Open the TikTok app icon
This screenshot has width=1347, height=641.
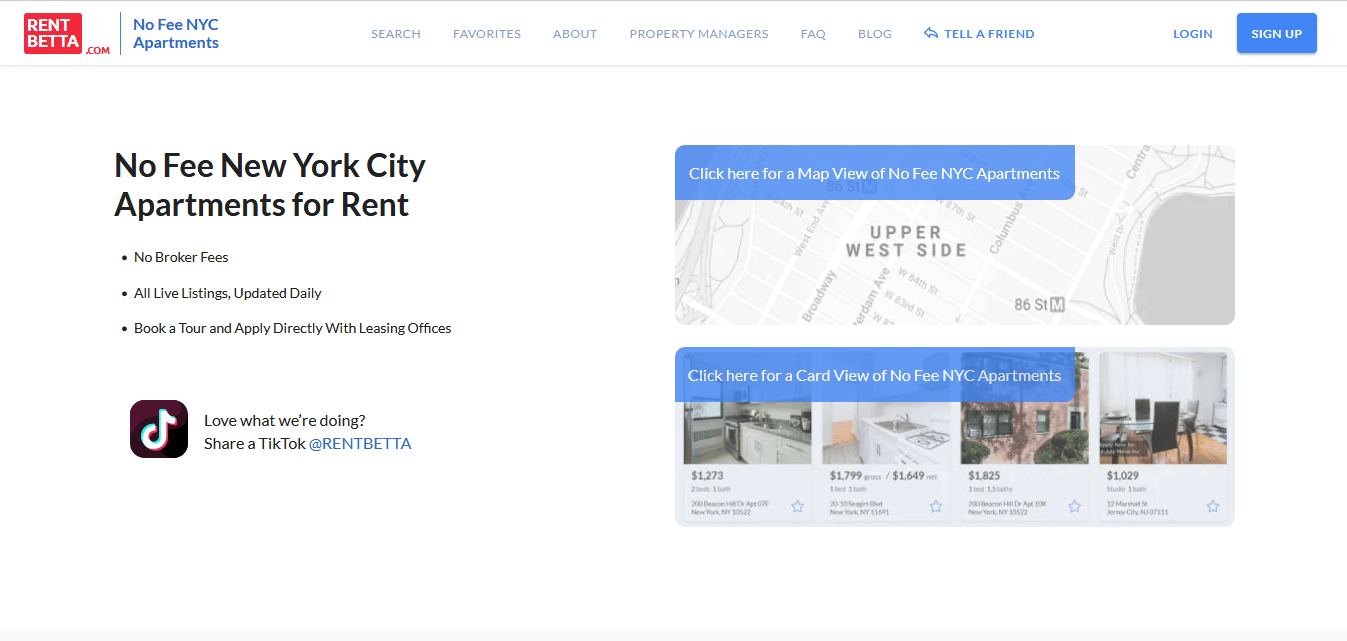pyautogui.click(x=159, y=429)
